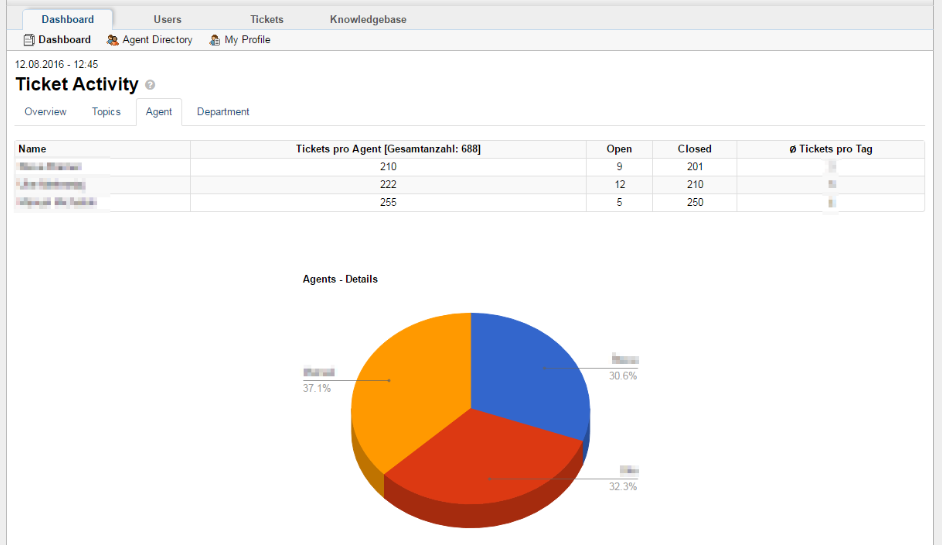Click the open count 5 cell
942x545 pixels.
(619, 202)
